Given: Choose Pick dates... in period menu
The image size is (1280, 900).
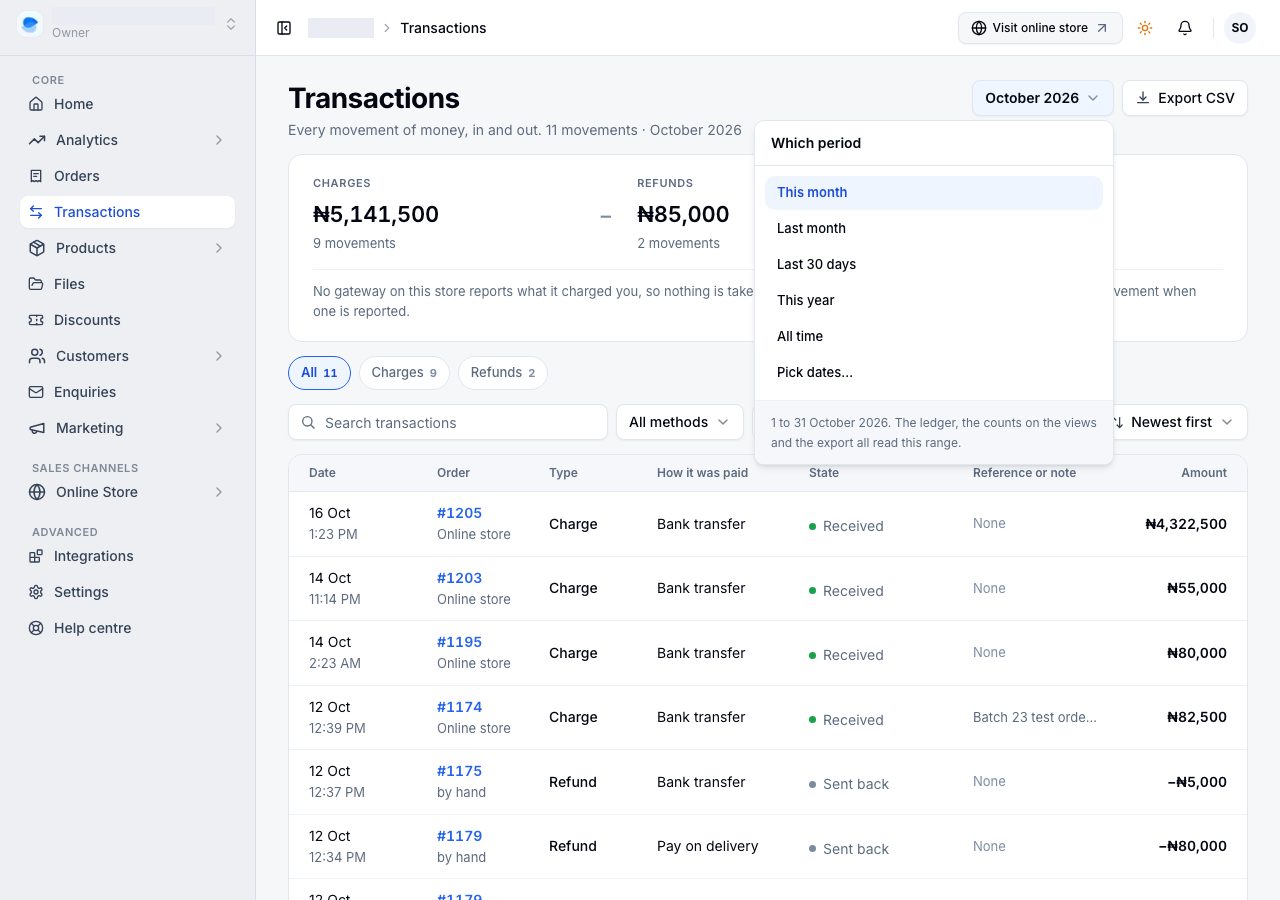Looking at the screenshot, I should pos(934,372).
